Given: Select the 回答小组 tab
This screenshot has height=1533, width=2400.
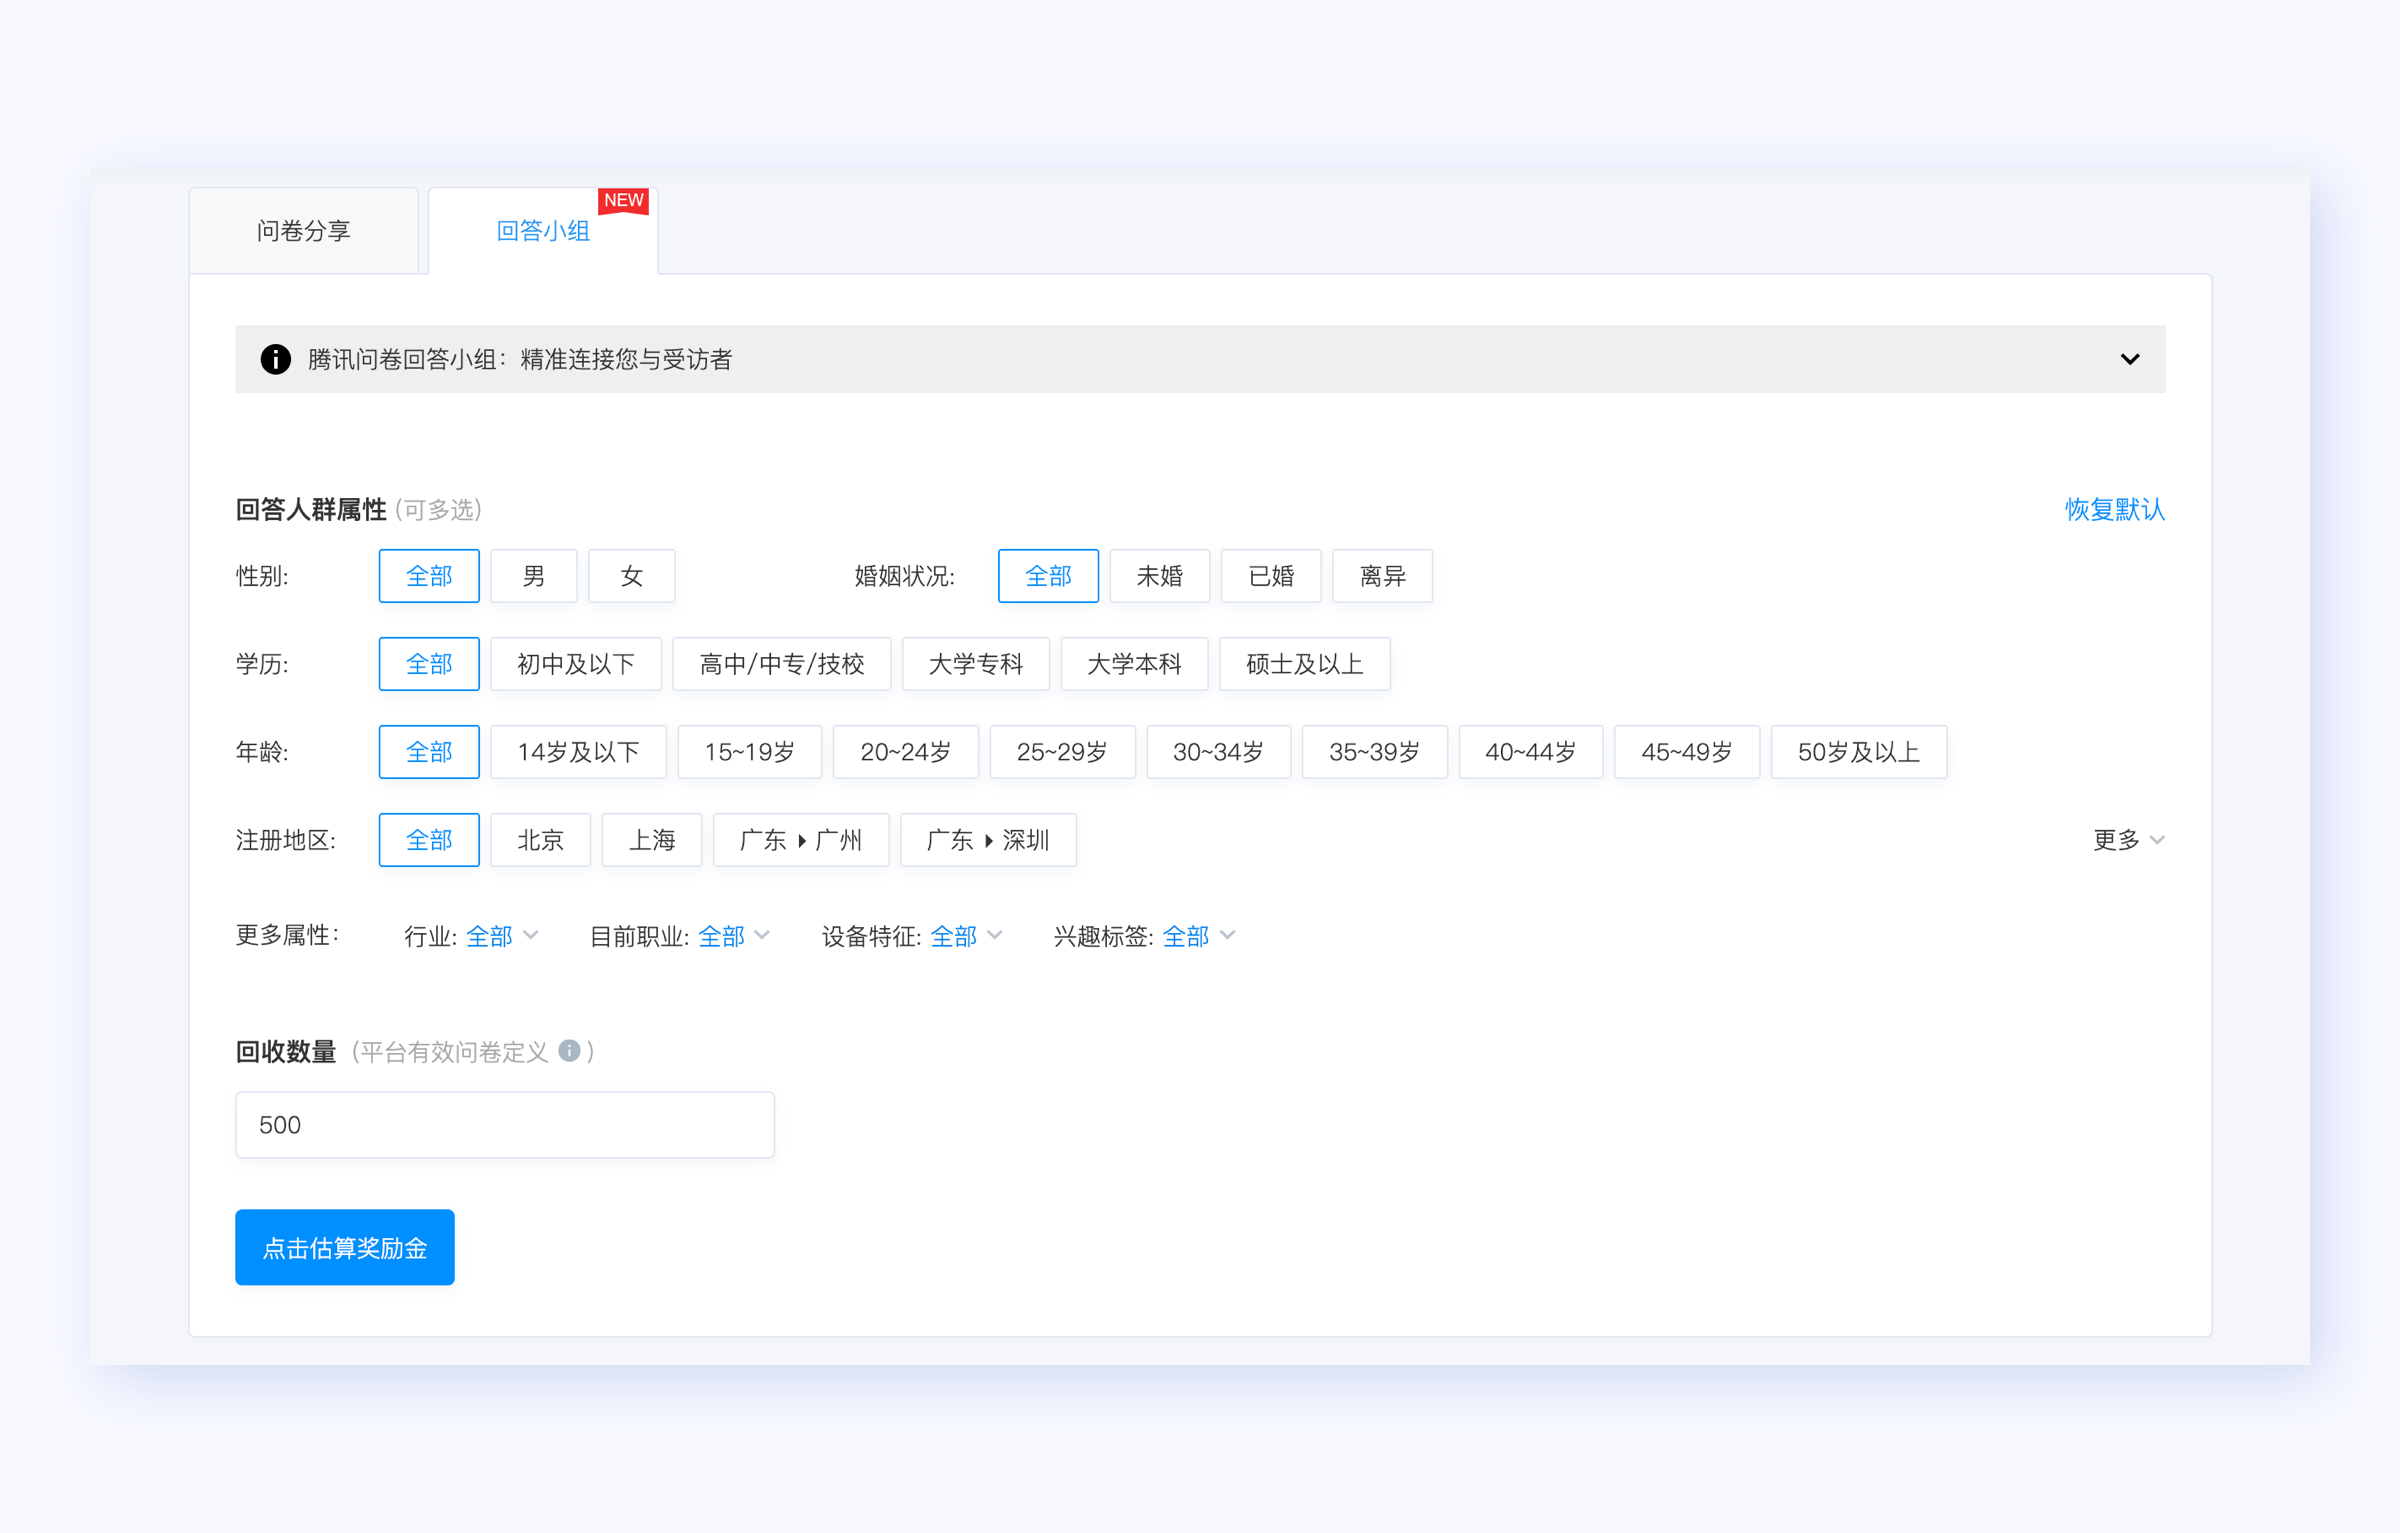Looking at the screenshot, I should (542, 231).
